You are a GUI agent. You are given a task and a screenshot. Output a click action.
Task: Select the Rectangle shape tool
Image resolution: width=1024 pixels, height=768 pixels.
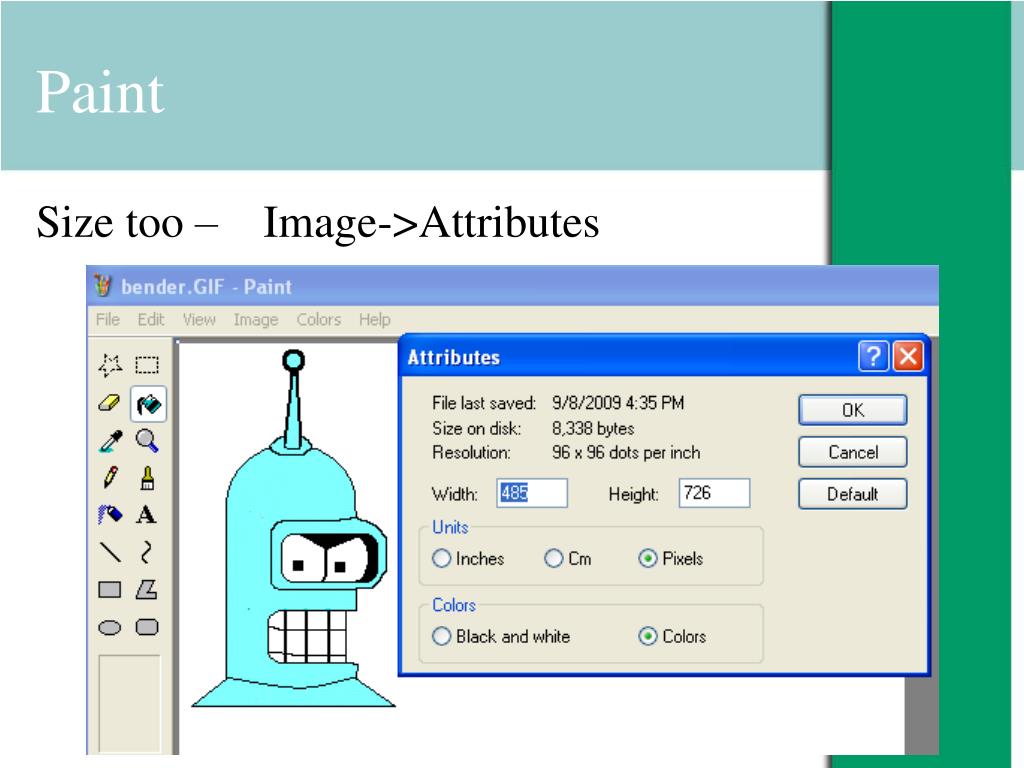tap(110, 590)
